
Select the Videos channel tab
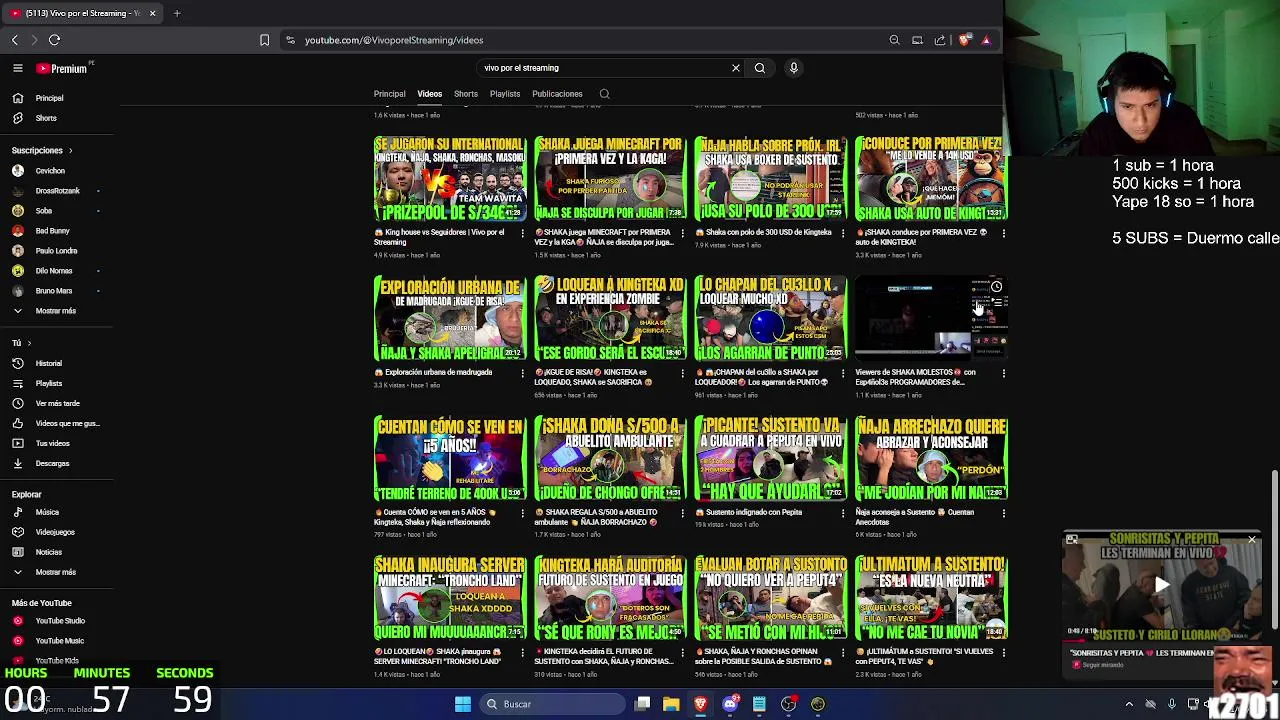tap(429, 94)
